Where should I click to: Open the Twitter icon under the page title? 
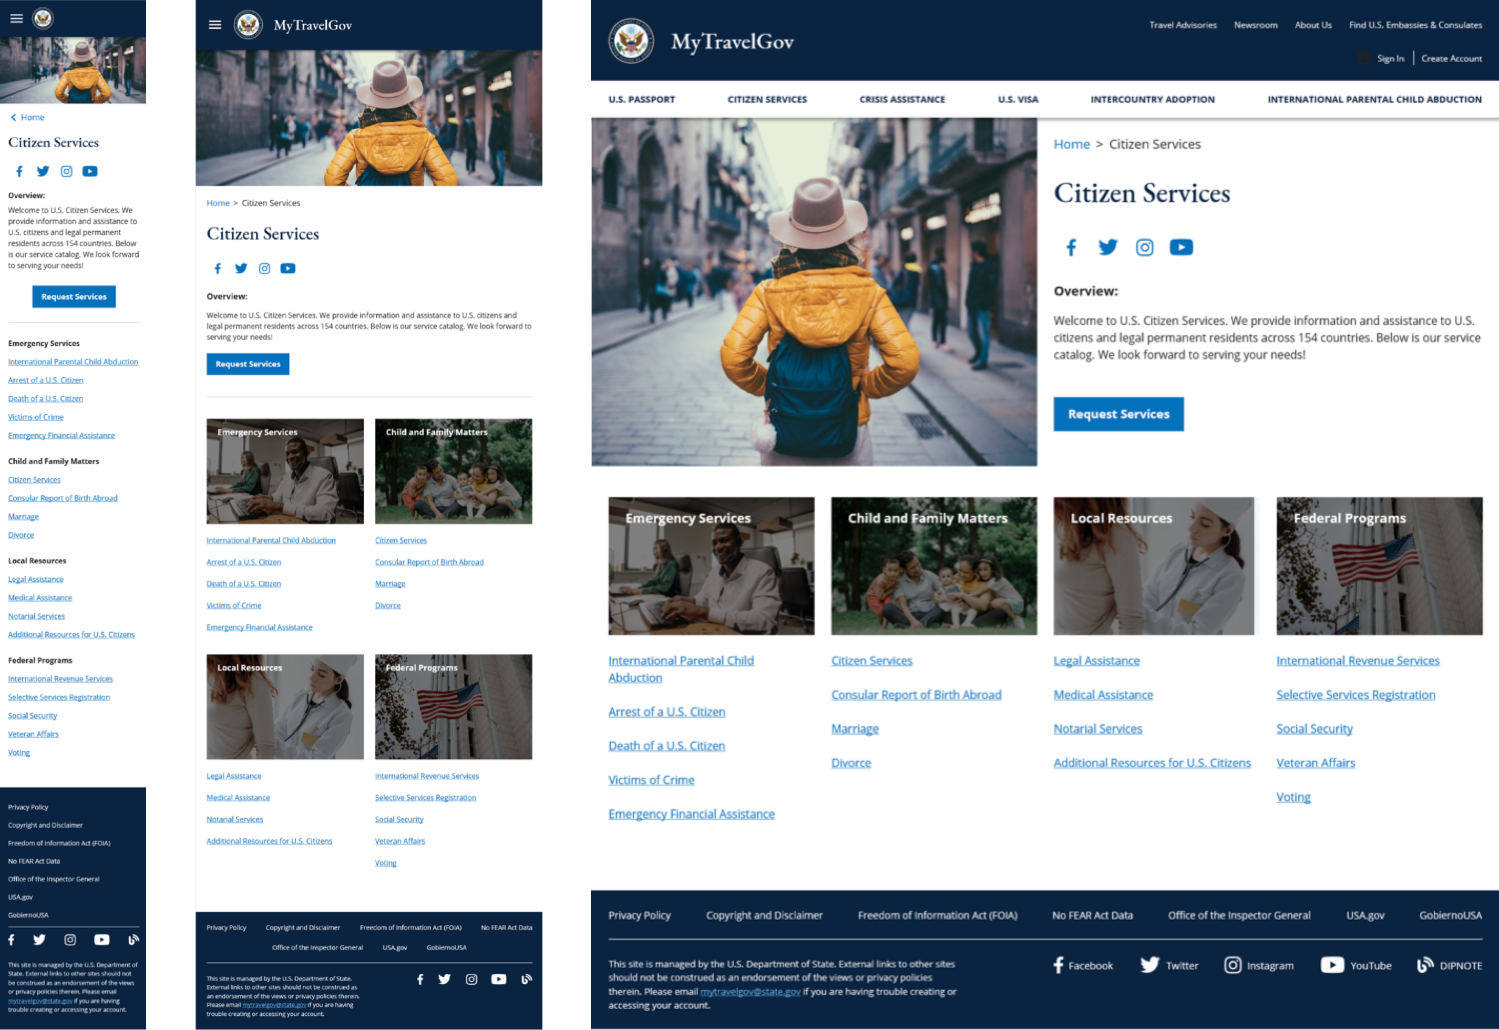point(1107,247)
